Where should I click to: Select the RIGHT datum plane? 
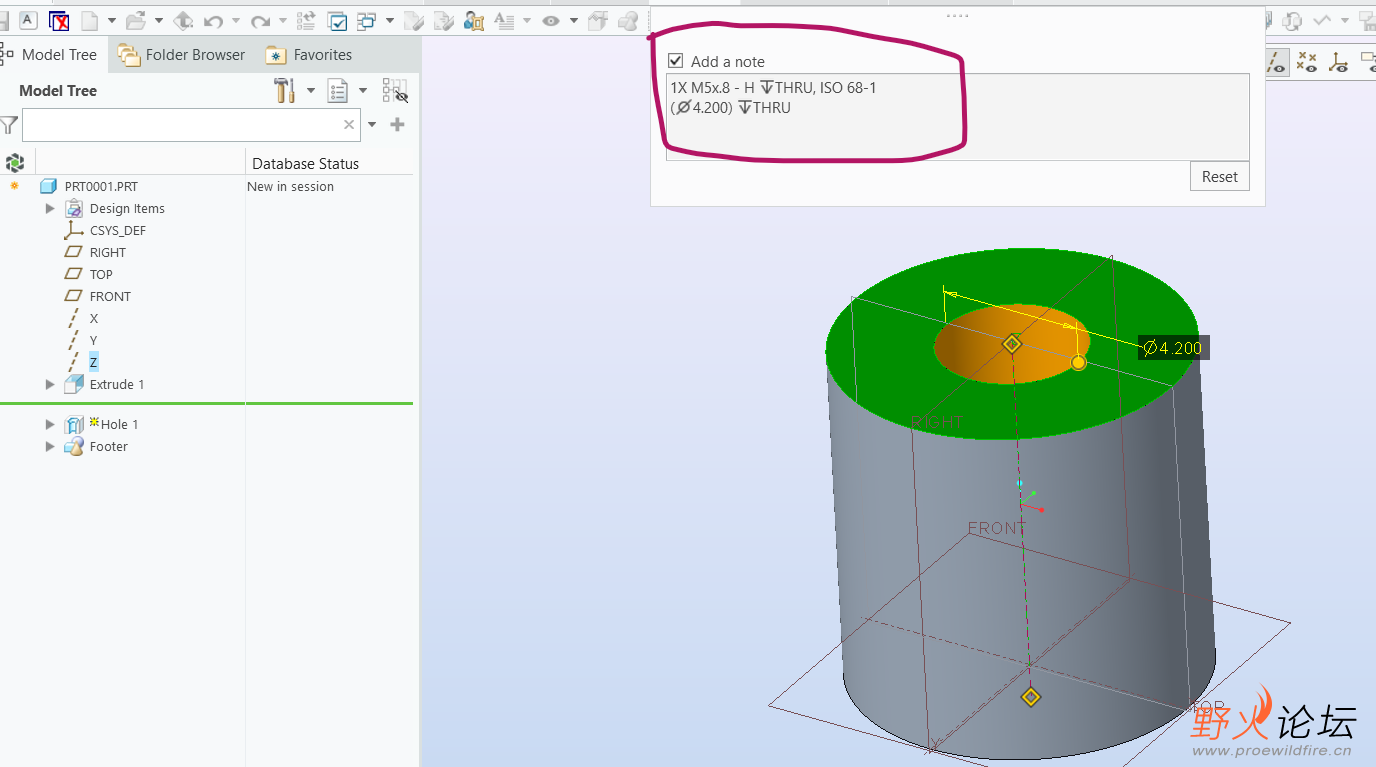[107, 252]
